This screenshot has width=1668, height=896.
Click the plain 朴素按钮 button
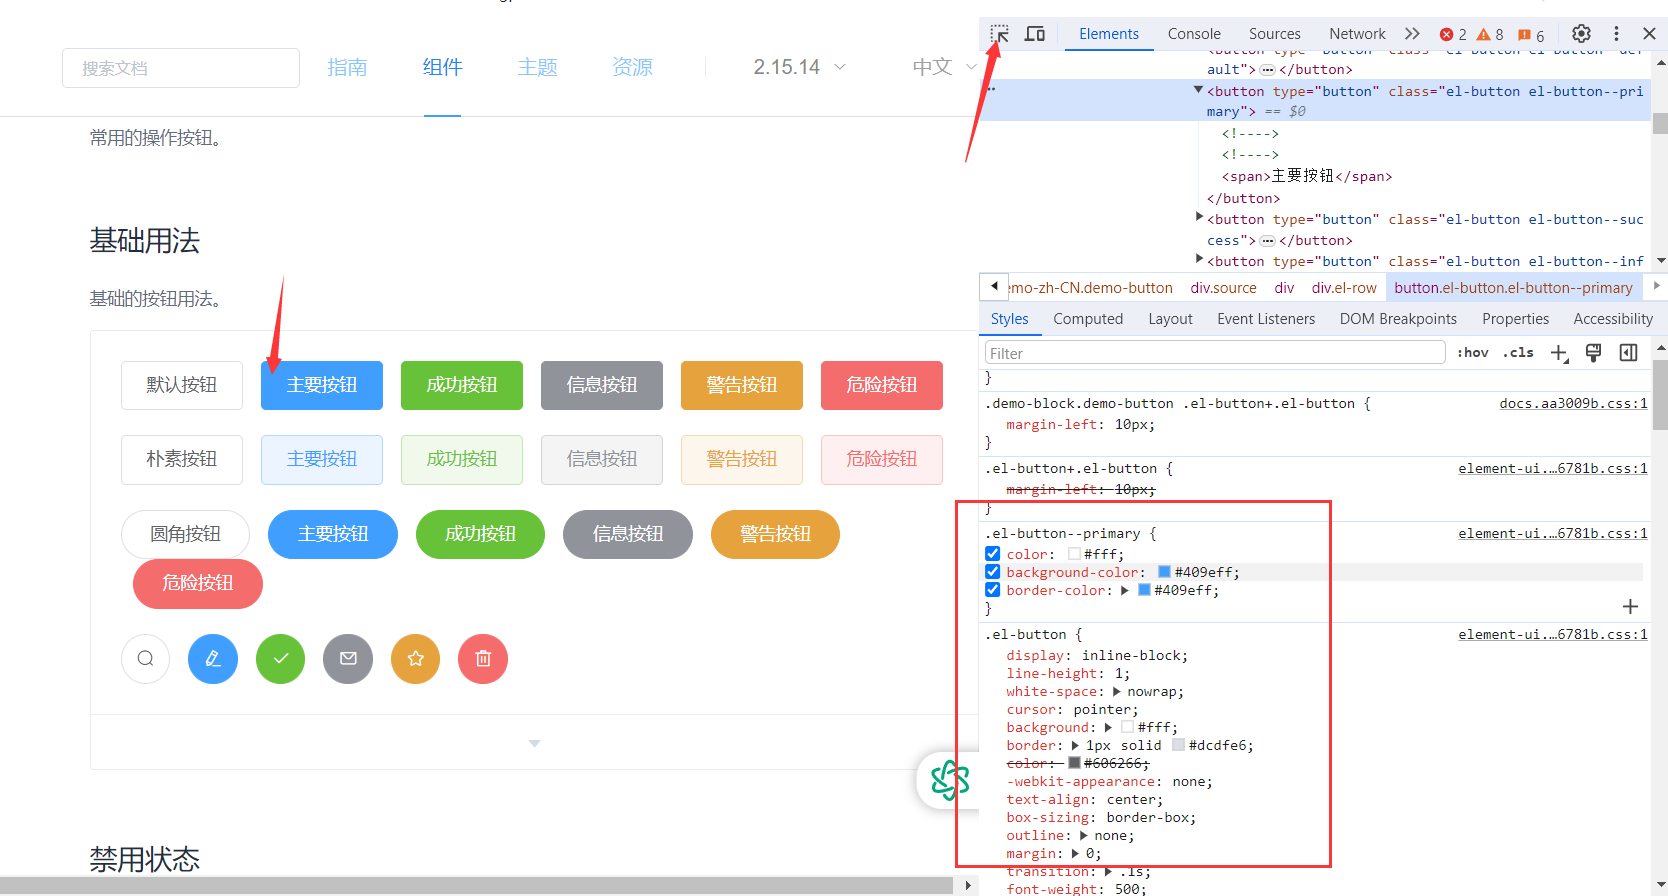pos(182,459)
